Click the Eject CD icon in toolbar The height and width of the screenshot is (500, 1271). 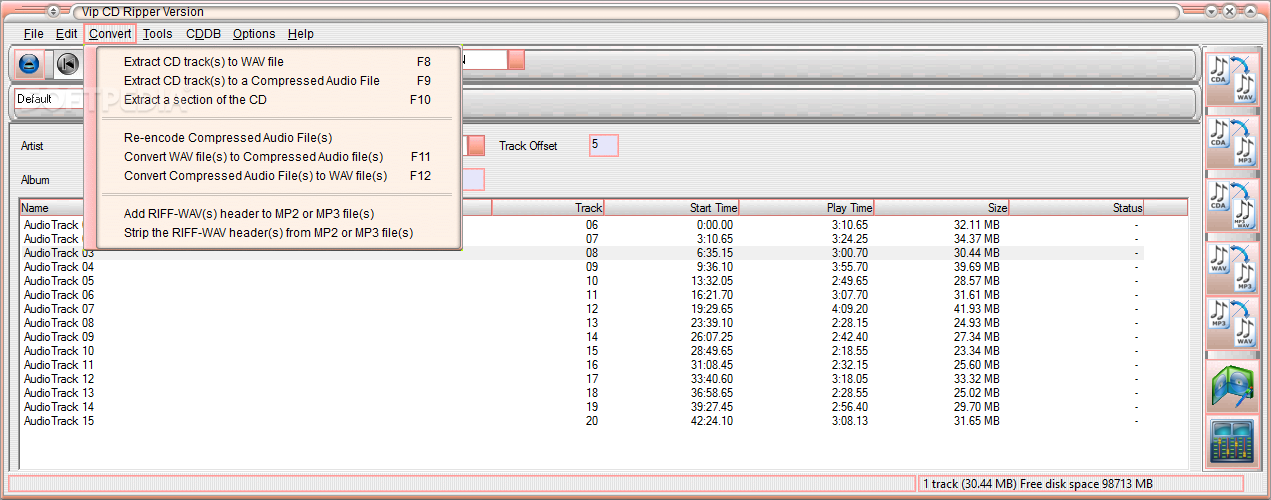pos(30,64)
